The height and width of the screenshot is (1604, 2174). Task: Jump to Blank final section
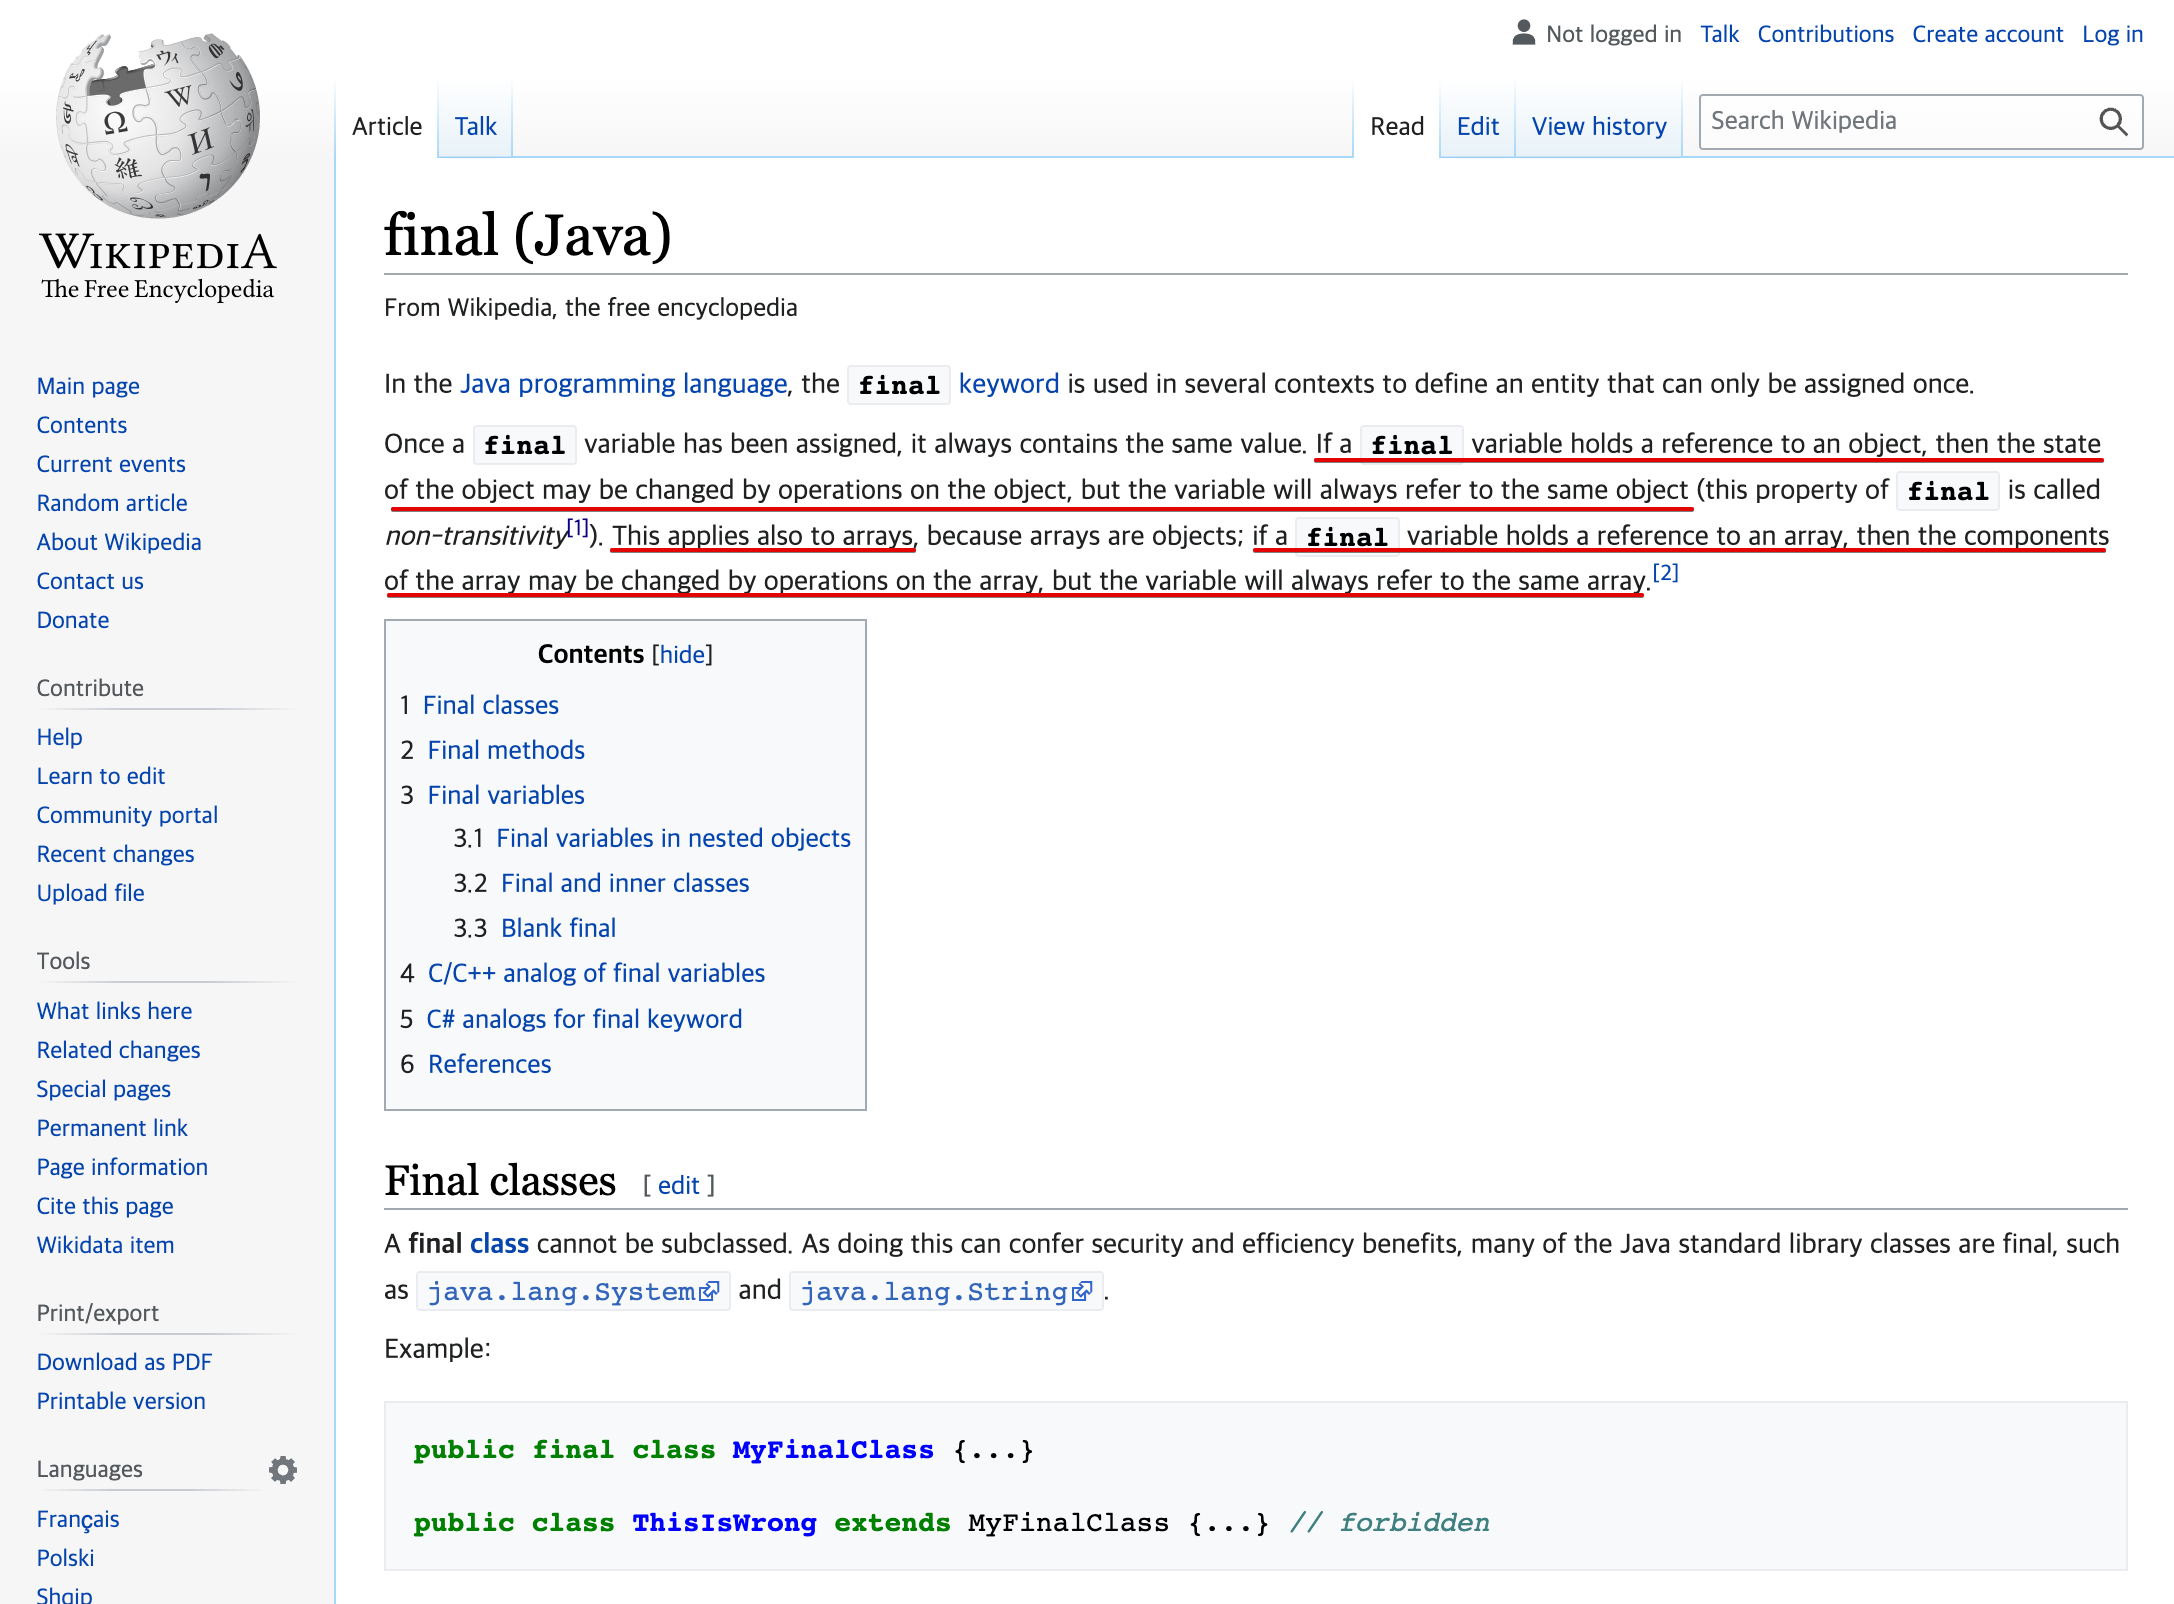pyautogui.click(x=558, y=928)
